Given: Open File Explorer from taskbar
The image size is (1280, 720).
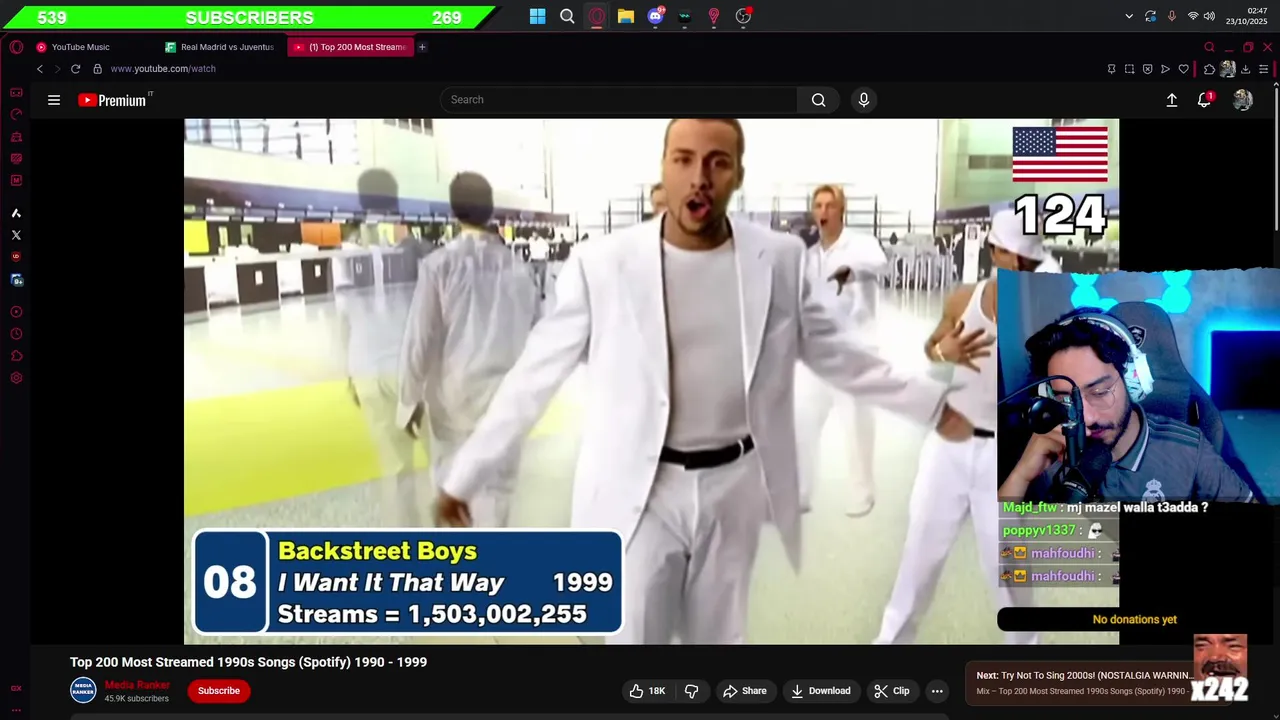Looking at the screenshot, I should (x=626, y=16).
